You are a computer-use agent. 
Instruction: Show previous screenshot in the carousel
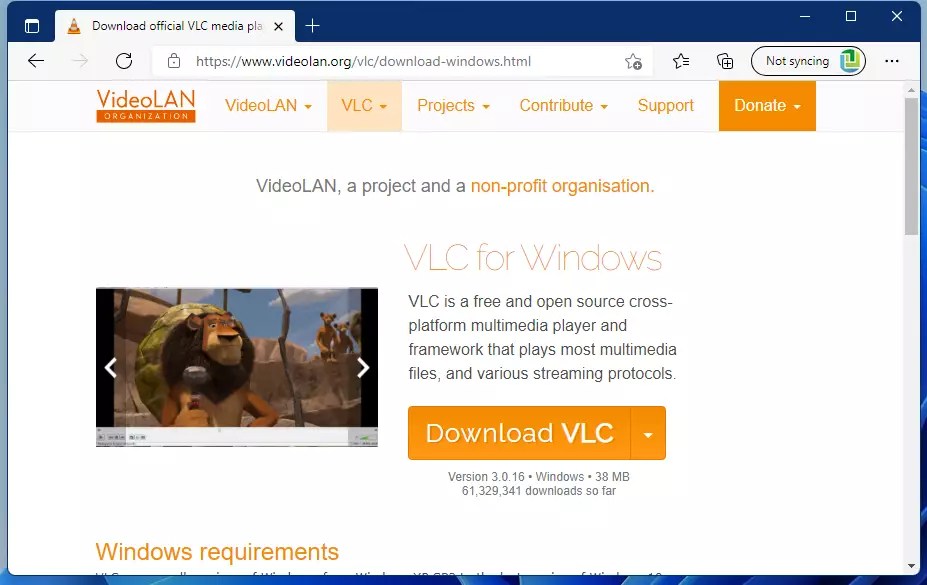[111, 368]
